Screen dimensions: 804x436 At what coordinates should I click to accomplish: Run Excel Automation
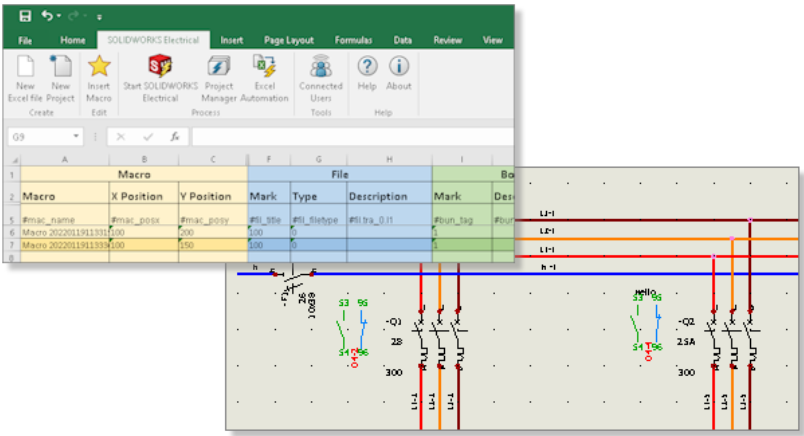pos(265,78)
